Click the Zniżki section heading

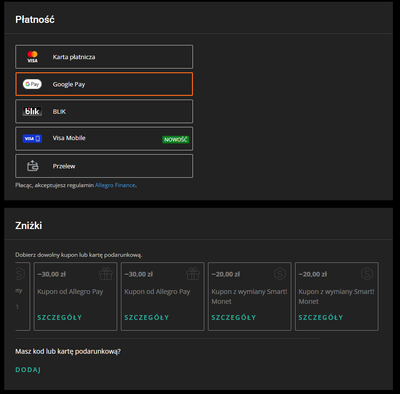coord(29,226)
